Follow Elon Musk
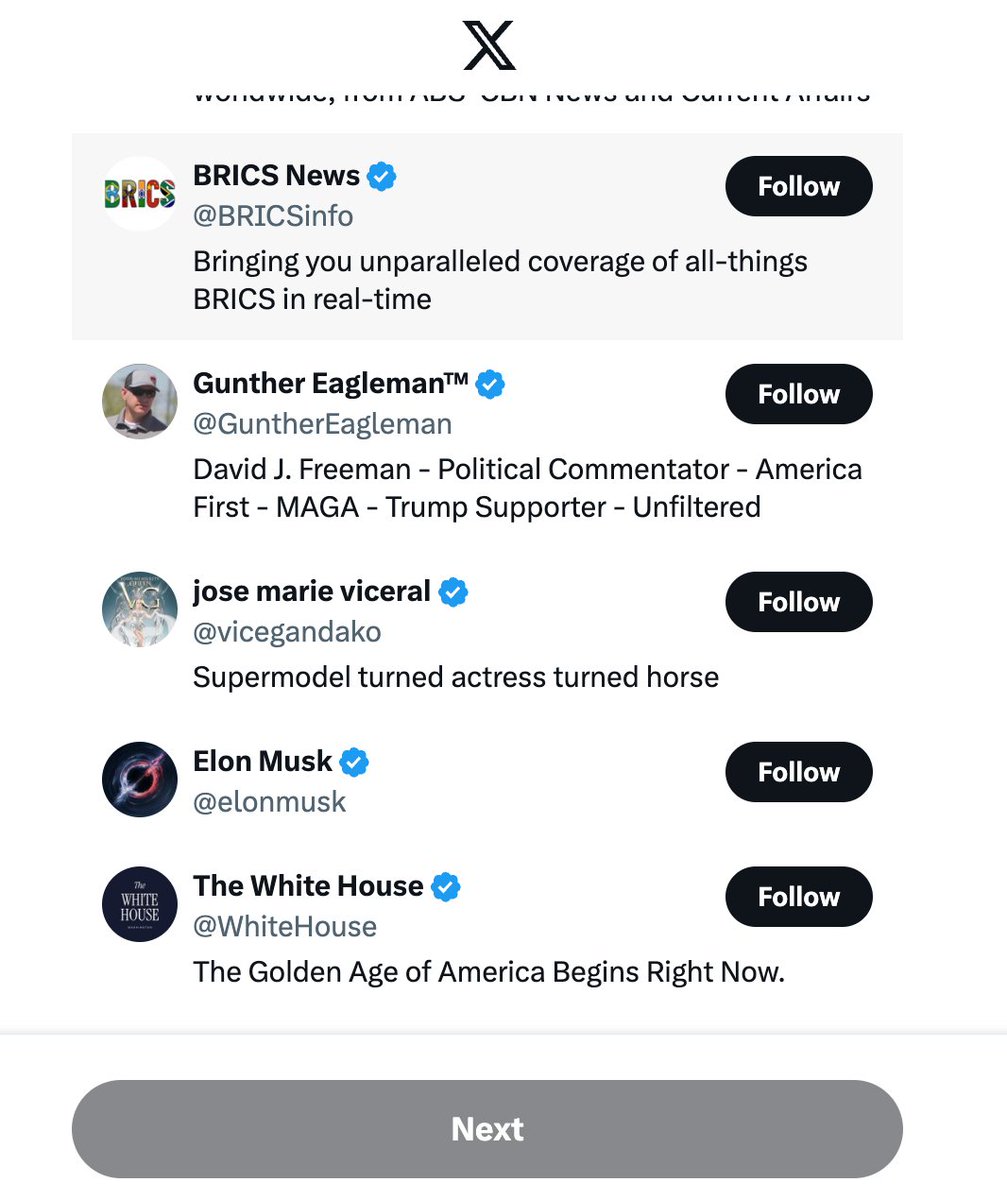Viewport: 1007px width, 1200px height. (799, 772)
